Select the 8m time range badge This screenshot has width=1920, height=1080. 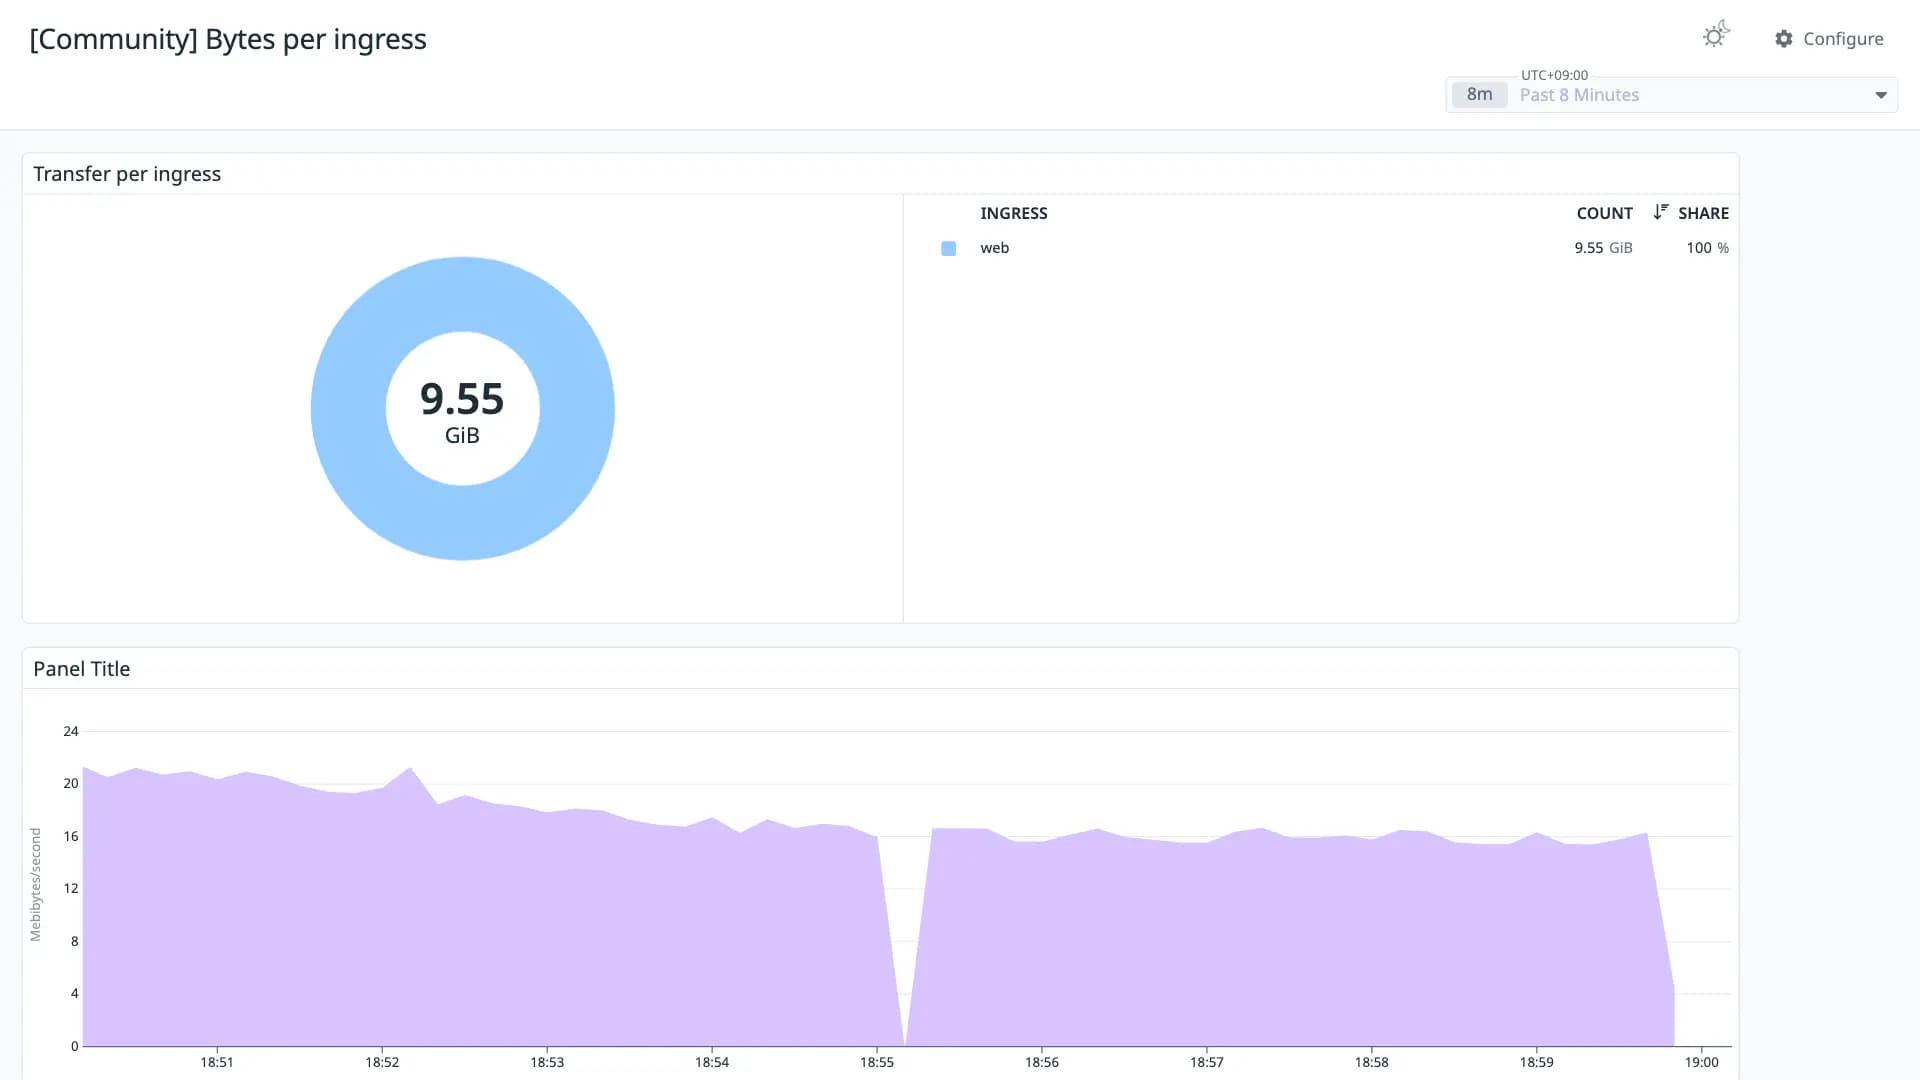coord(1479,95)
